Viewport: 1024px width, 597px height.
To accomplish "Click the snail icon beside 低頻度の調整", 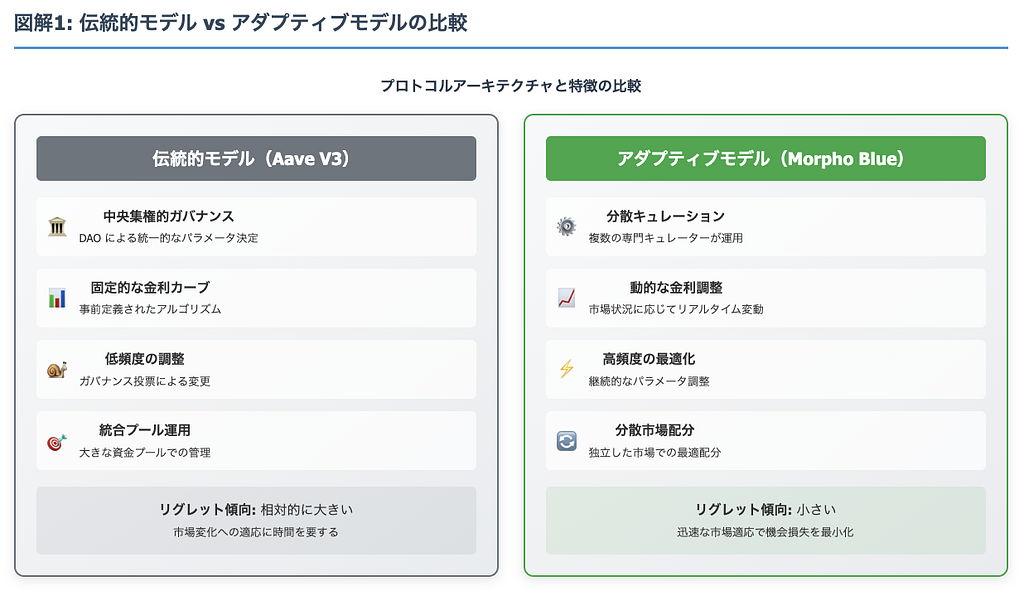I will pos(57,370).
